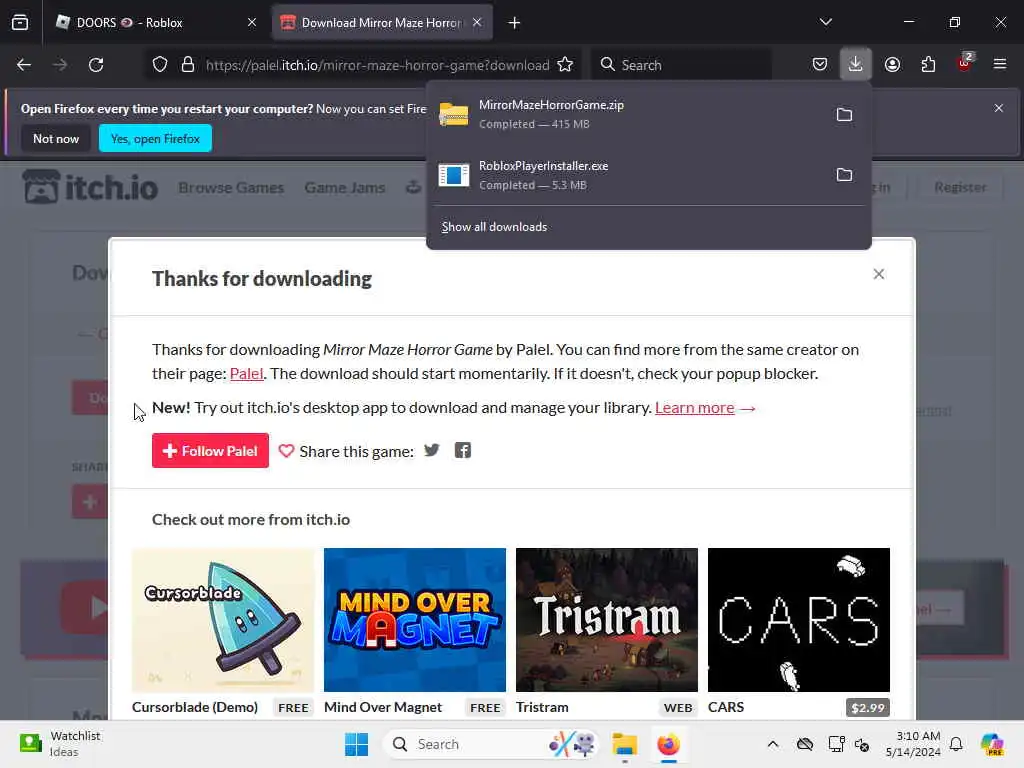Click the Follow Palel button
Screen dimensions: 1024x768
210,451
